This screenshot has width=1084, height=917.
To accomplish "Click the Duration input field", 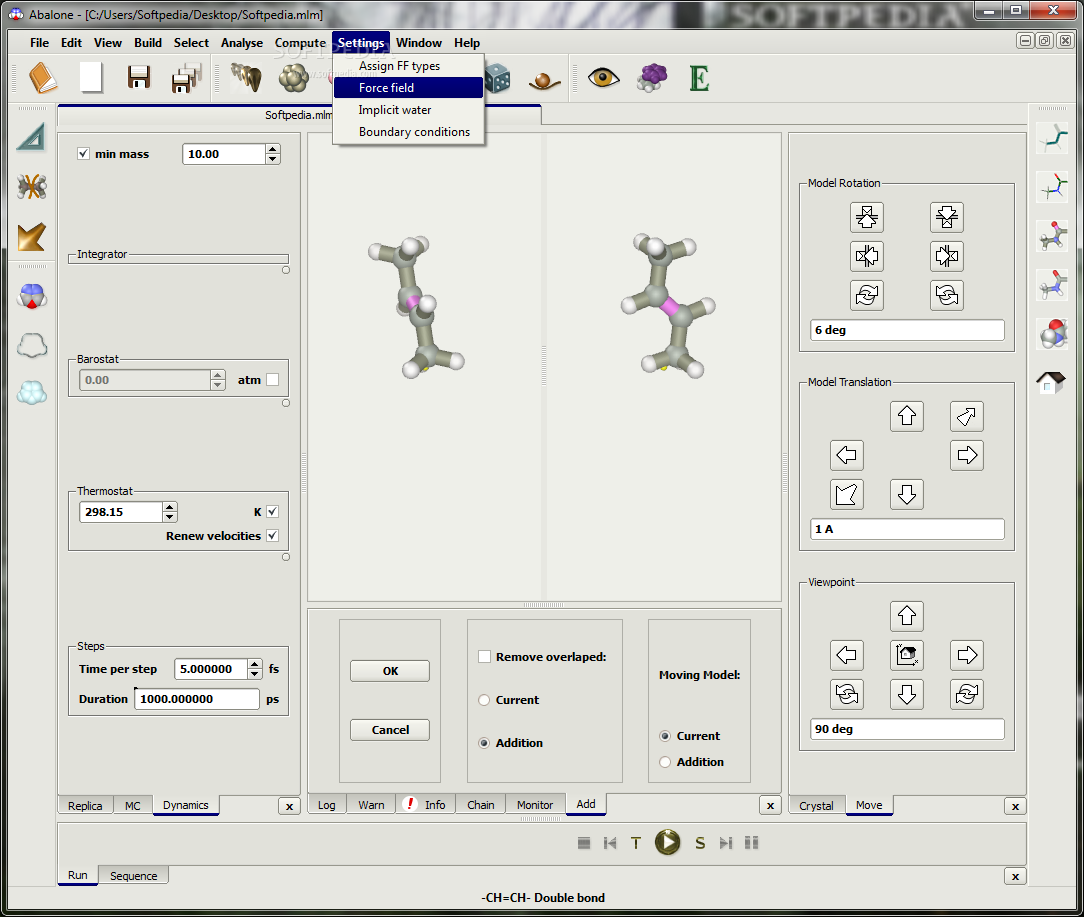I will point(196,699).
